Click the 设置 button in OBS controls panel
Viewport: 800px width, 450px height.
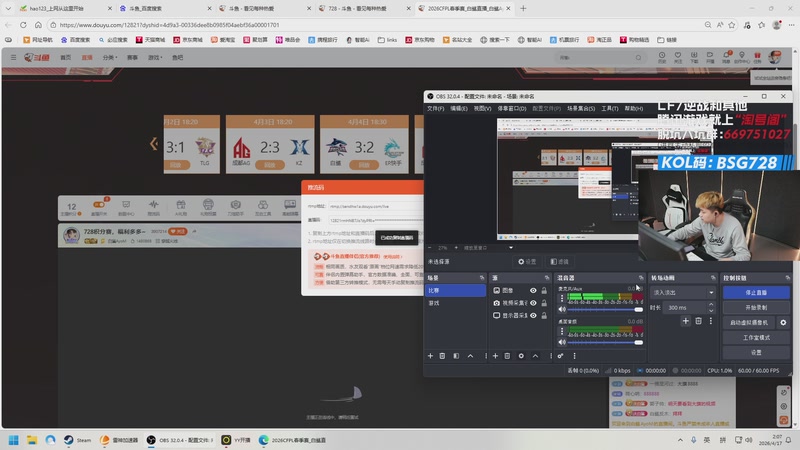(x=756, y=353)
